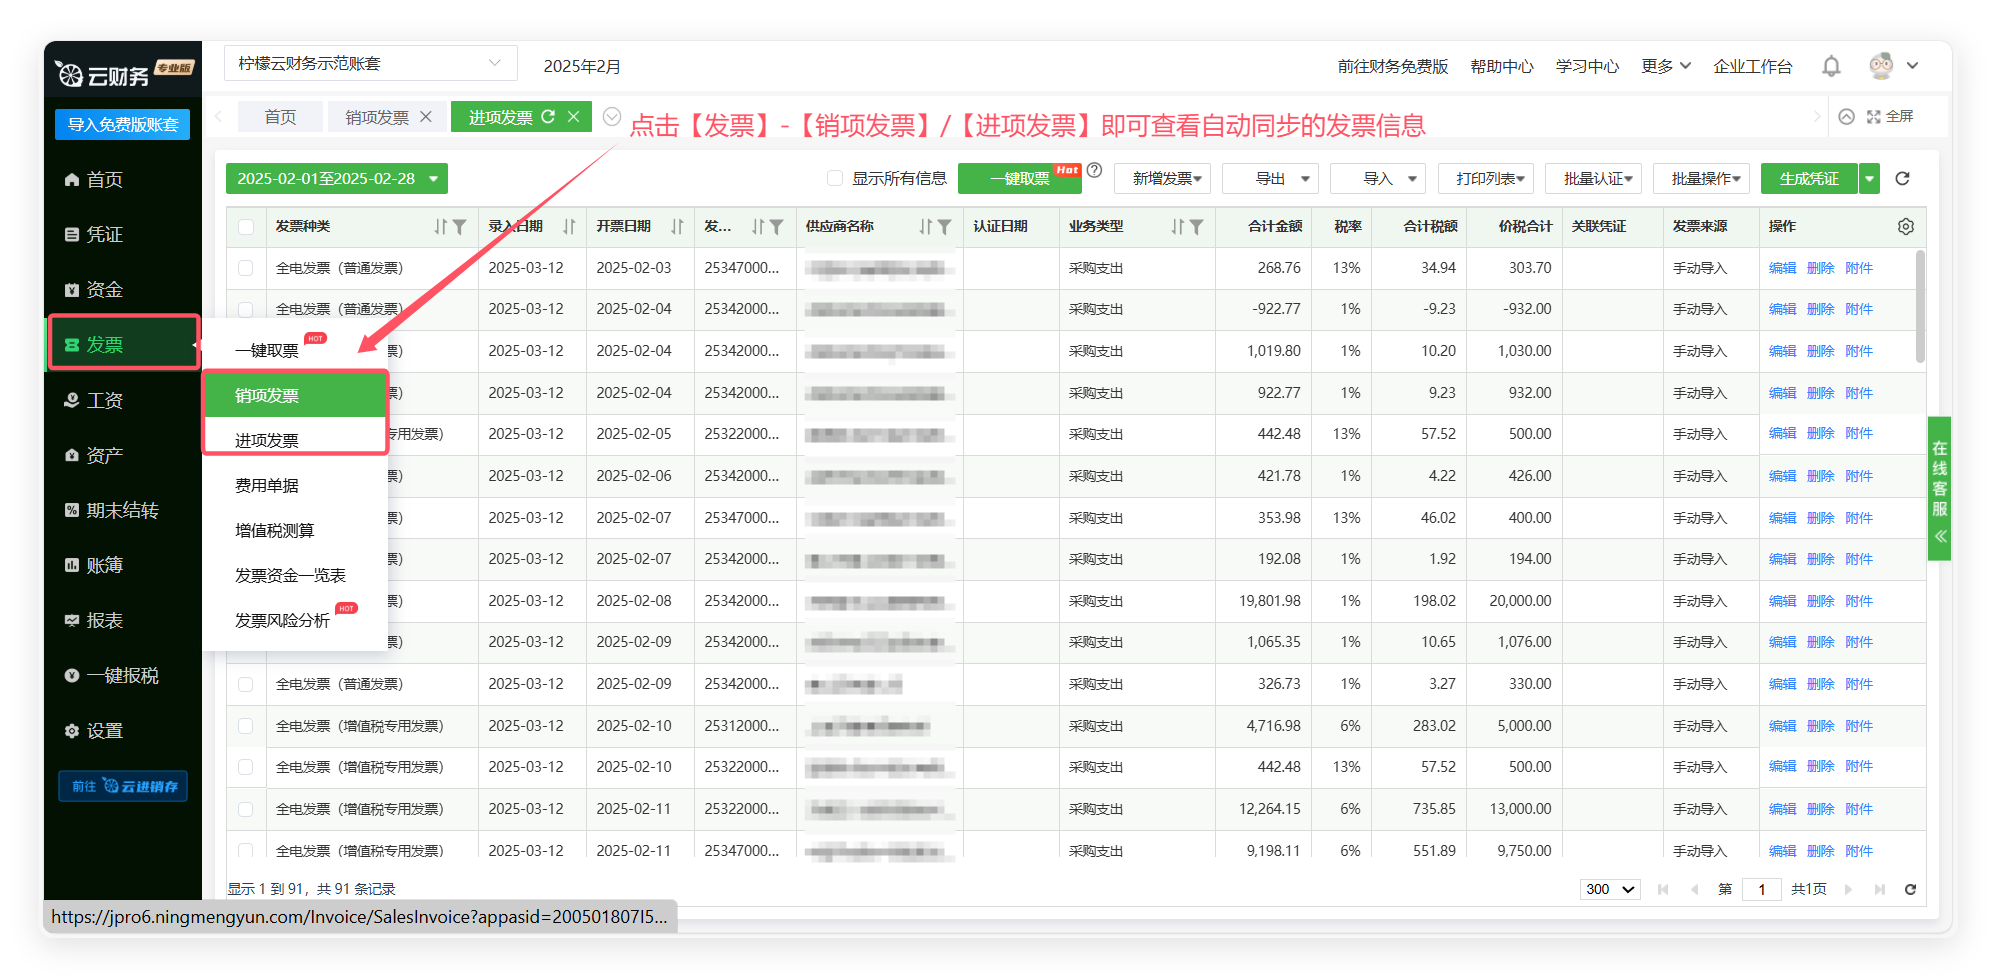The image size is (1996, 976).
Task: Filter the 发... invoice number column
Action: pyautogui.click(x=776, y=227)
